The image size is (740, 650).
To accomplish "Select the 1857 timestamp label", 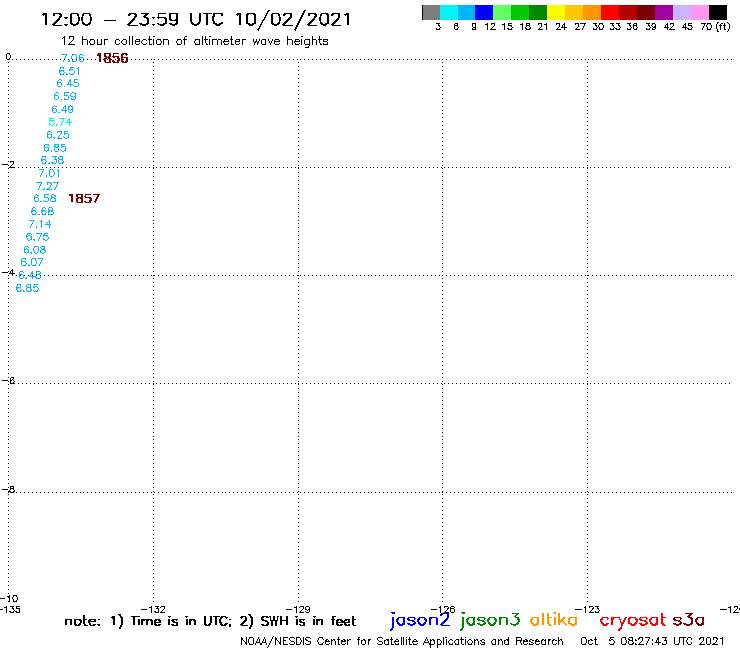I will (x=84, y=198).
